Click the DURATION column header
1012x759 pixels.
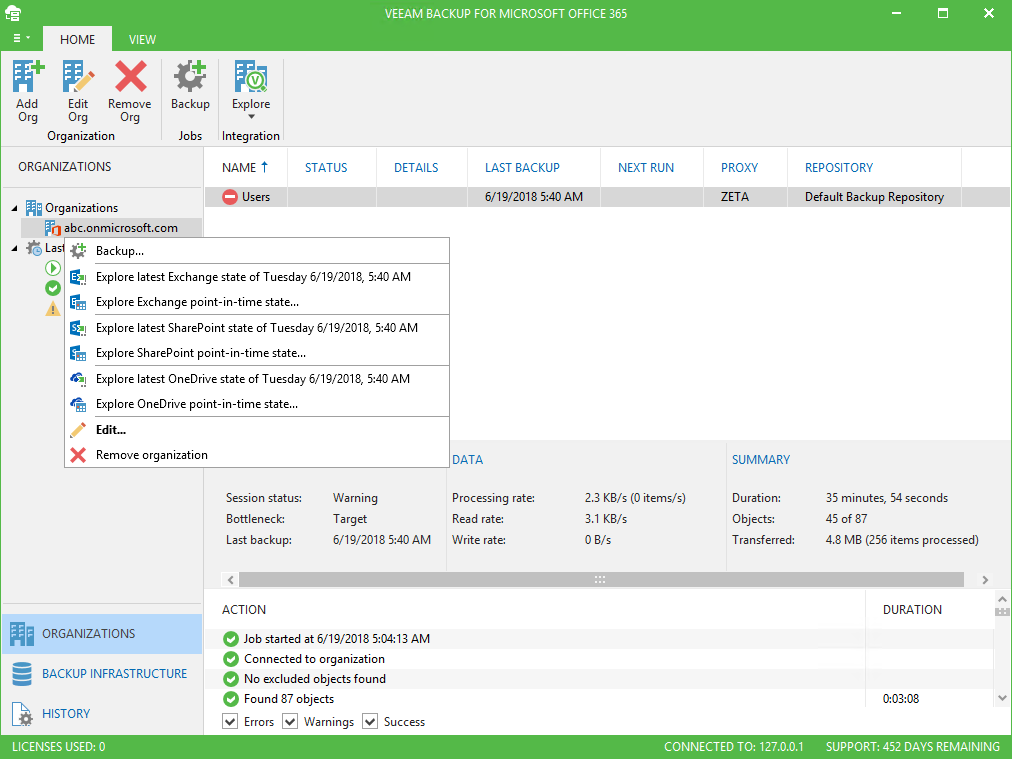pyautogui.click(x=913, y=610)
